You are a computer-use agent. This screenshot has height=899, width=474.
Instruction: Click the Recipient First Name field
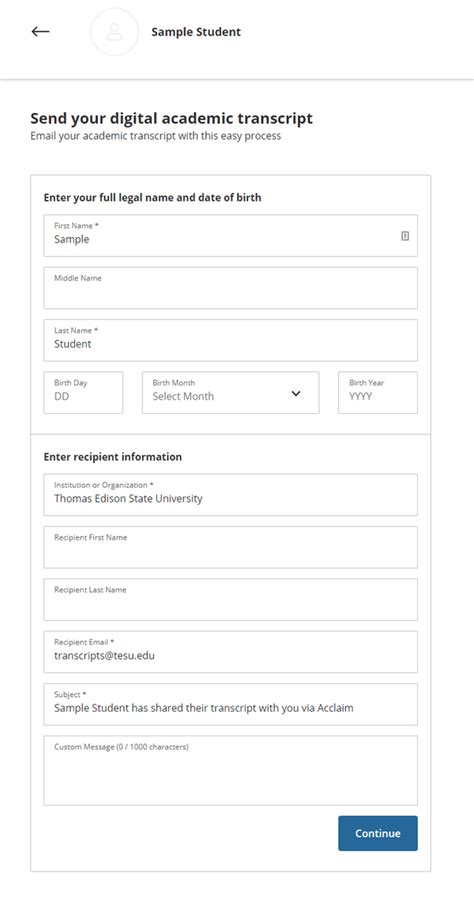[230, 548]
